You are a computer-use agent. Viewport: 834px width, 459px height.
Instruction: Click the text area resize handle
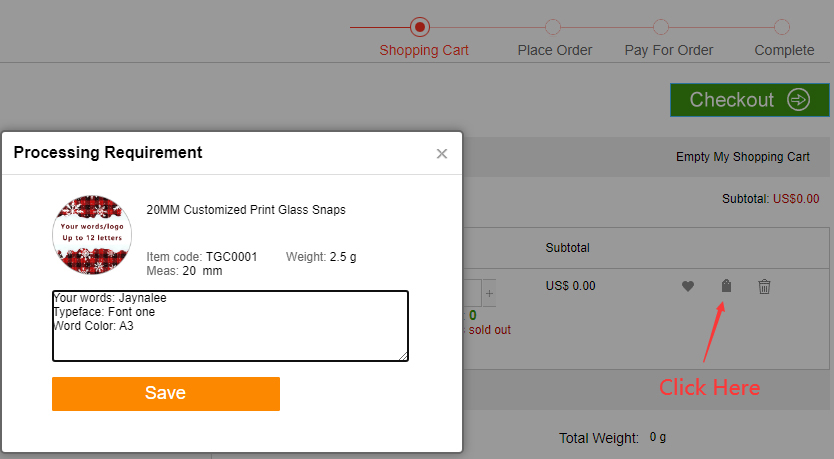coord(403,356)
